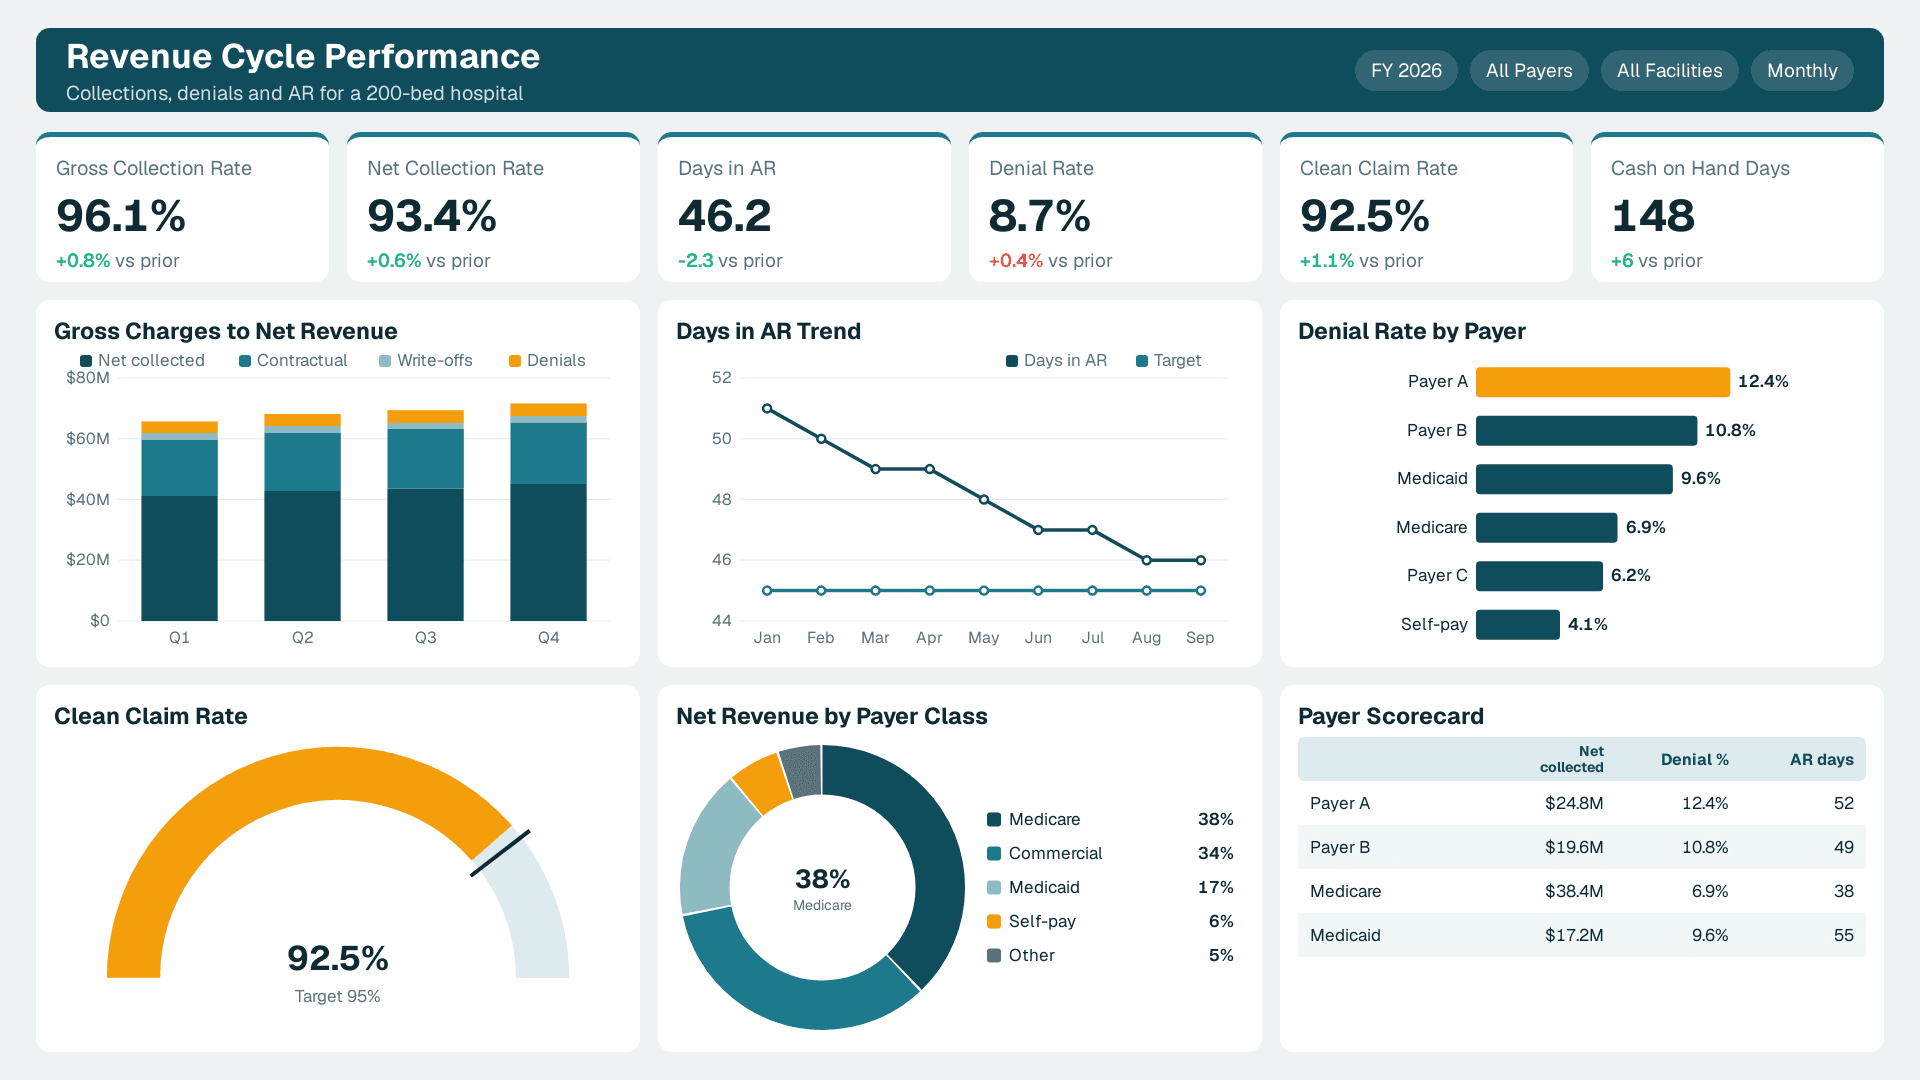Toggle Net collected series in legend
This screenshot has height=1080, width=1920.
(x=142, y=360)
